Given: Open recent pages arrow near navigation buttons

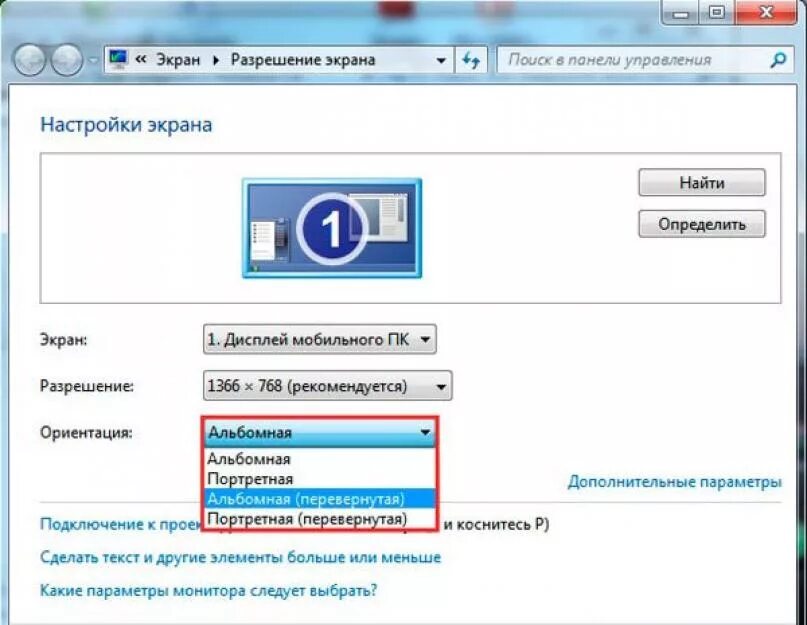Looking at the screenshot, I should click(x=93, y=60).
